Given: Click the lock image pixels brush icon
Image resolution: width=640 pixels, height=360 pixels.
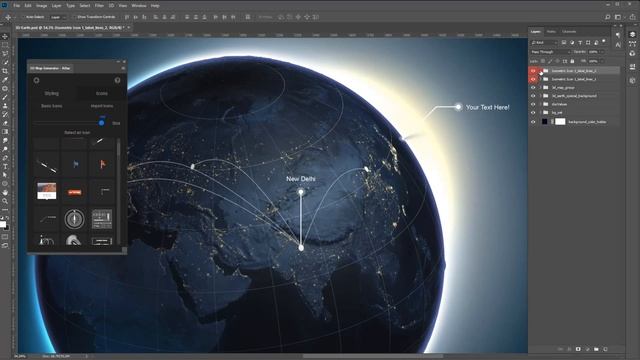Looking at the screenshot, I should point(550,61).
